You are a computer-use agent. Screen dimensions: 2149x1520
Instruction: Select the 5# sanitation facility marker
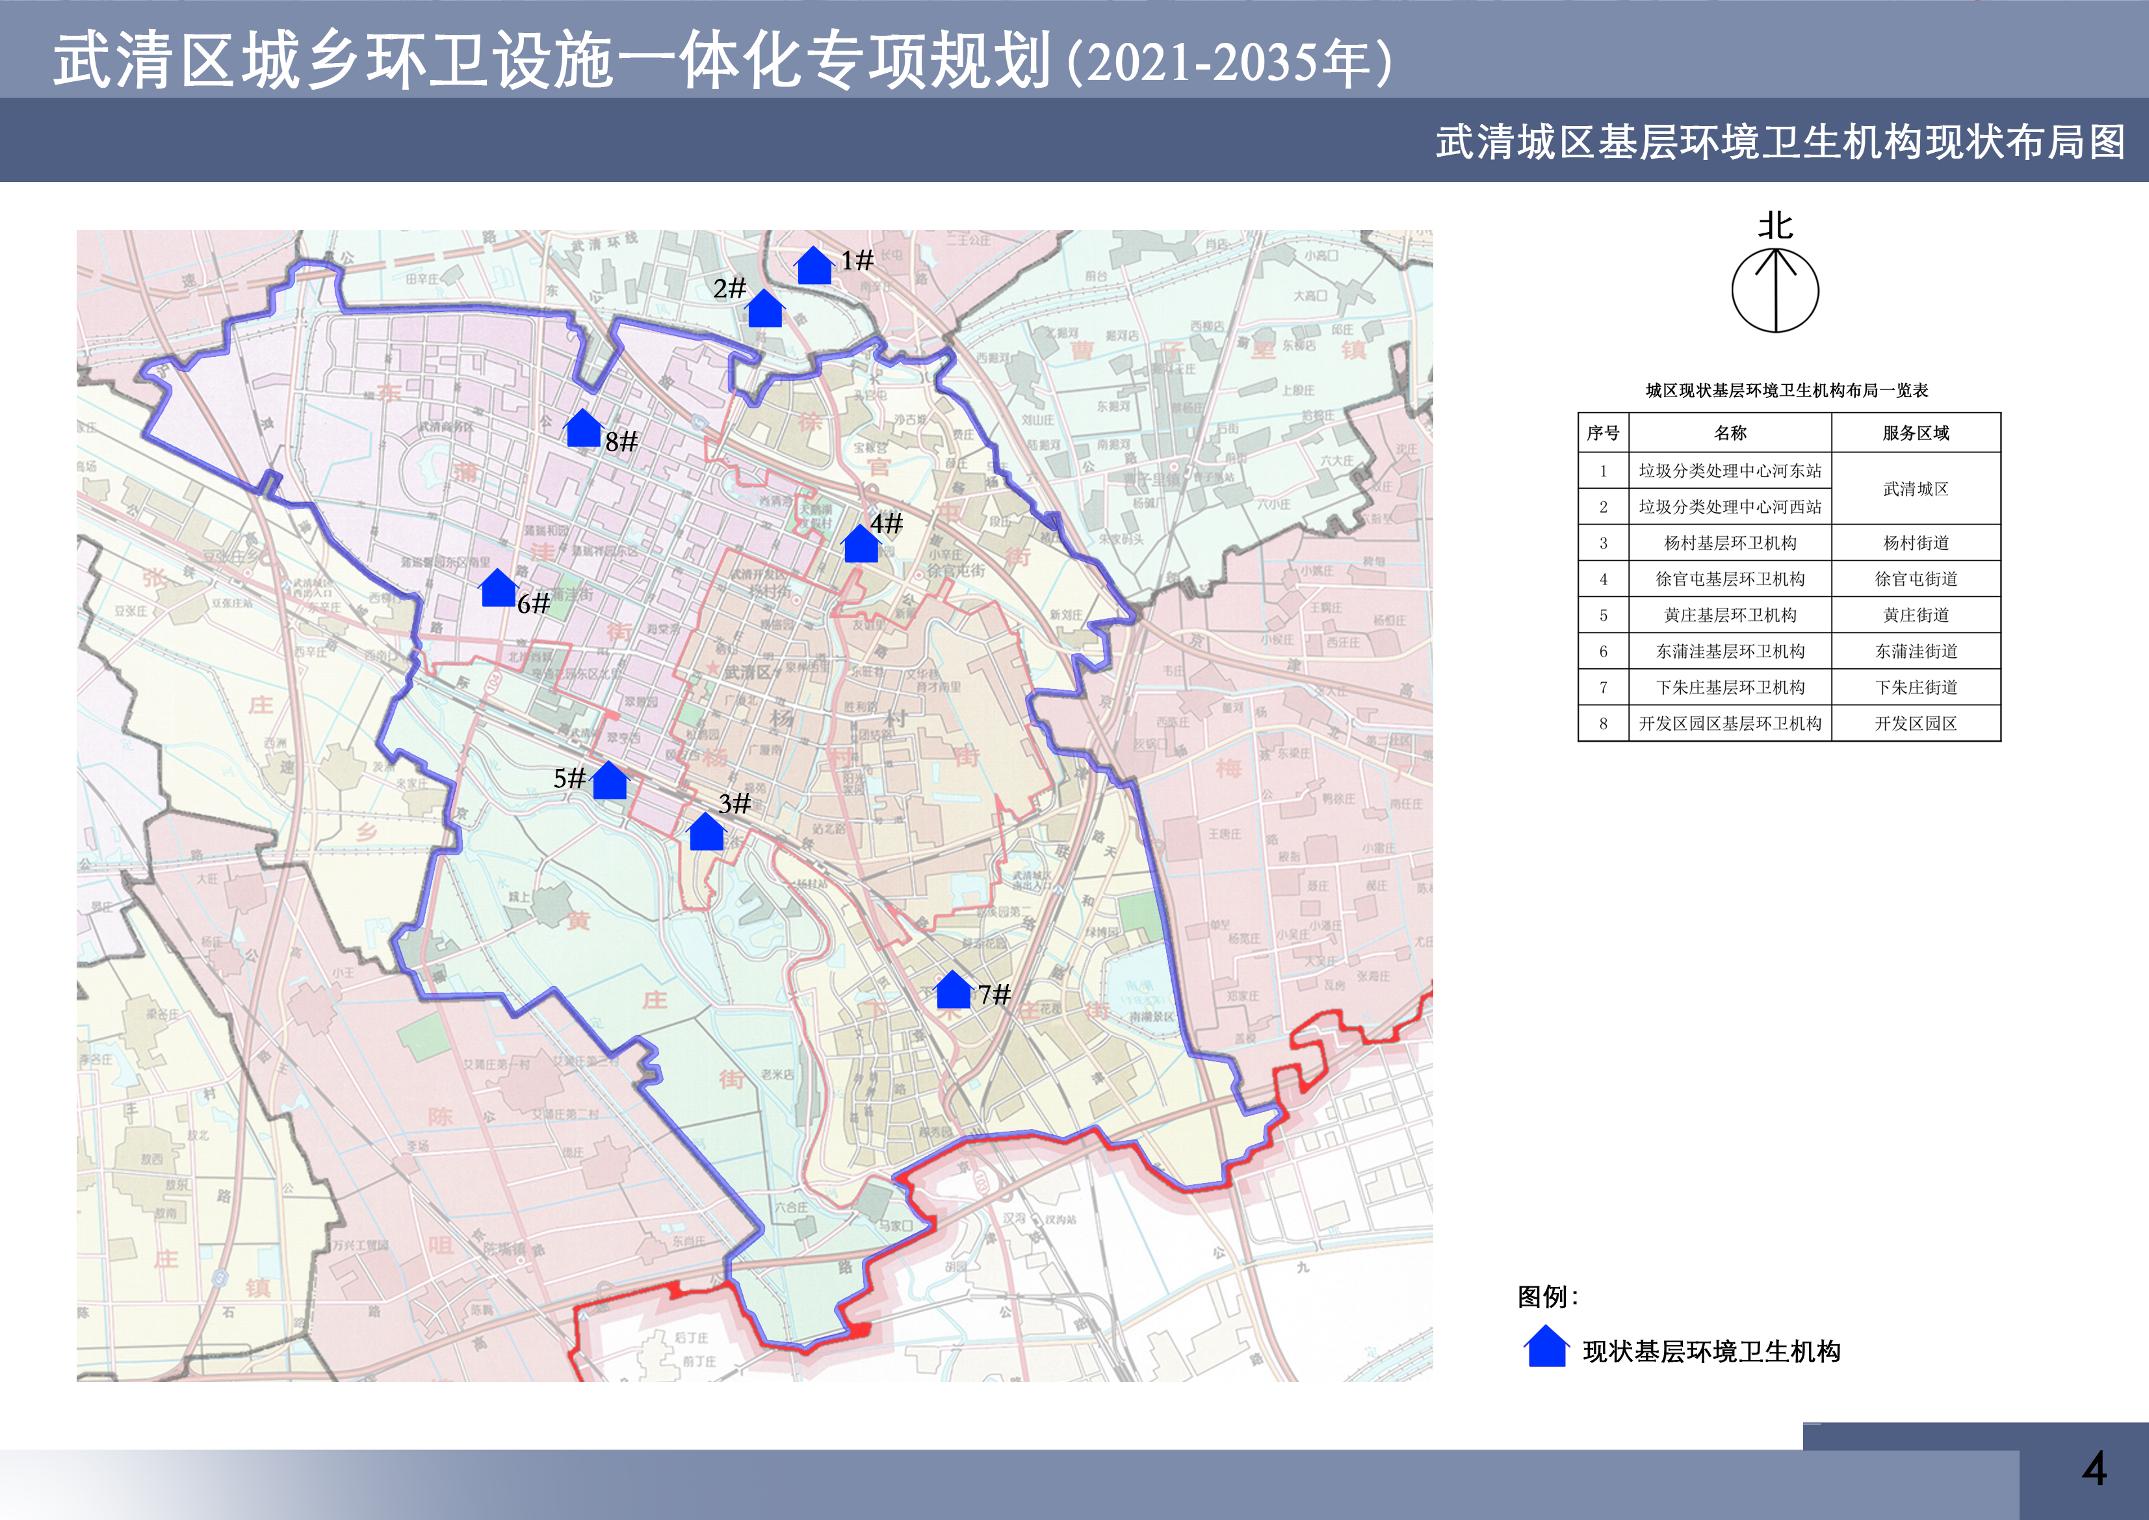point(609,781)
